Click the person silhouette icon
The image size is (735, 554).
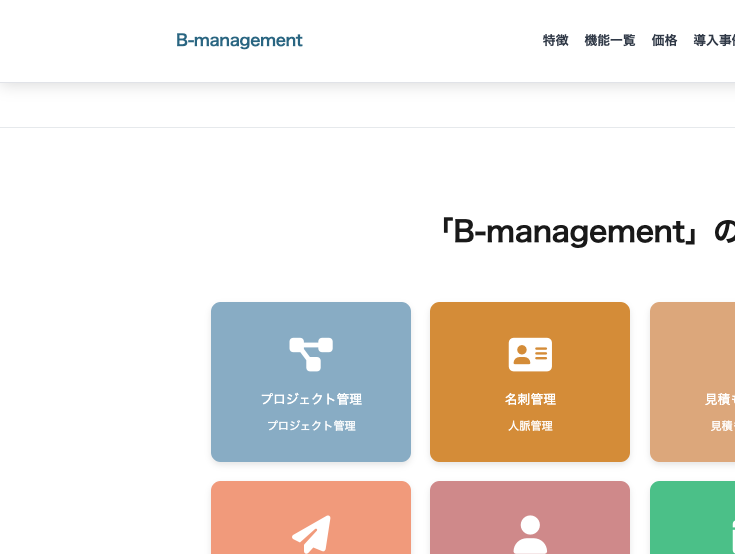tap(530, 535)
